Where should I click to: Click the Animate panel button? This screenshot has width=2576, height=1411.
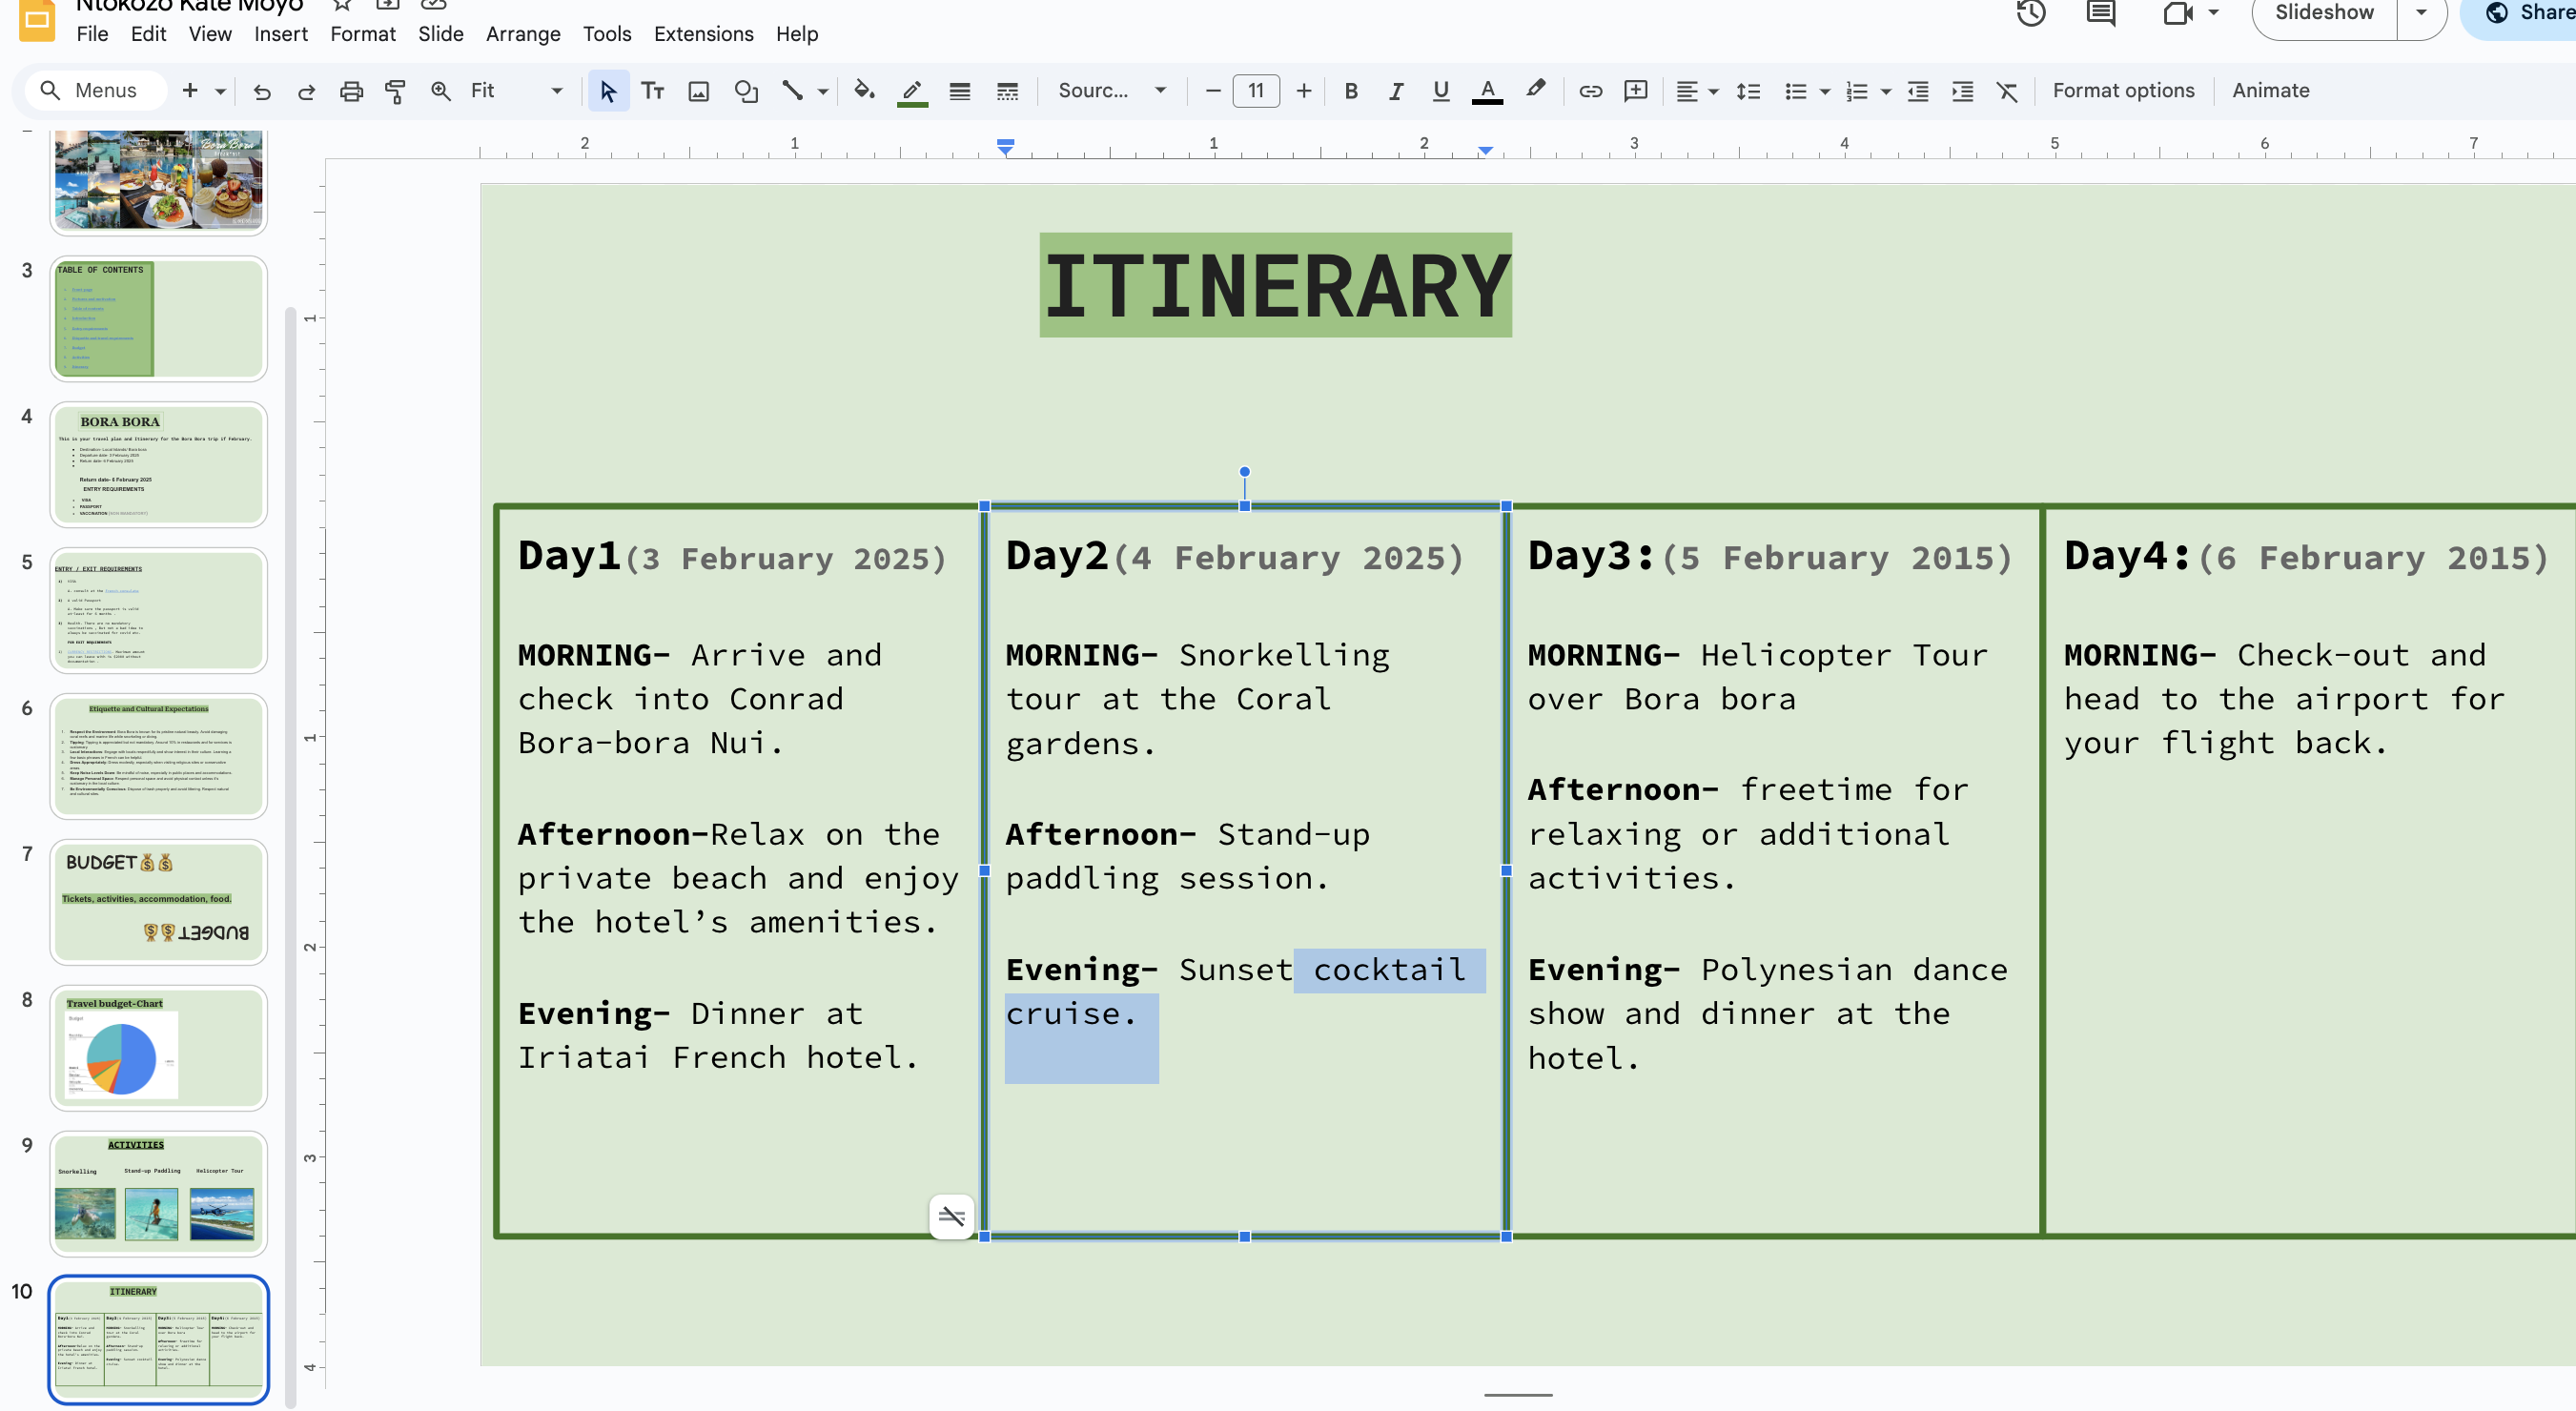2270,91
